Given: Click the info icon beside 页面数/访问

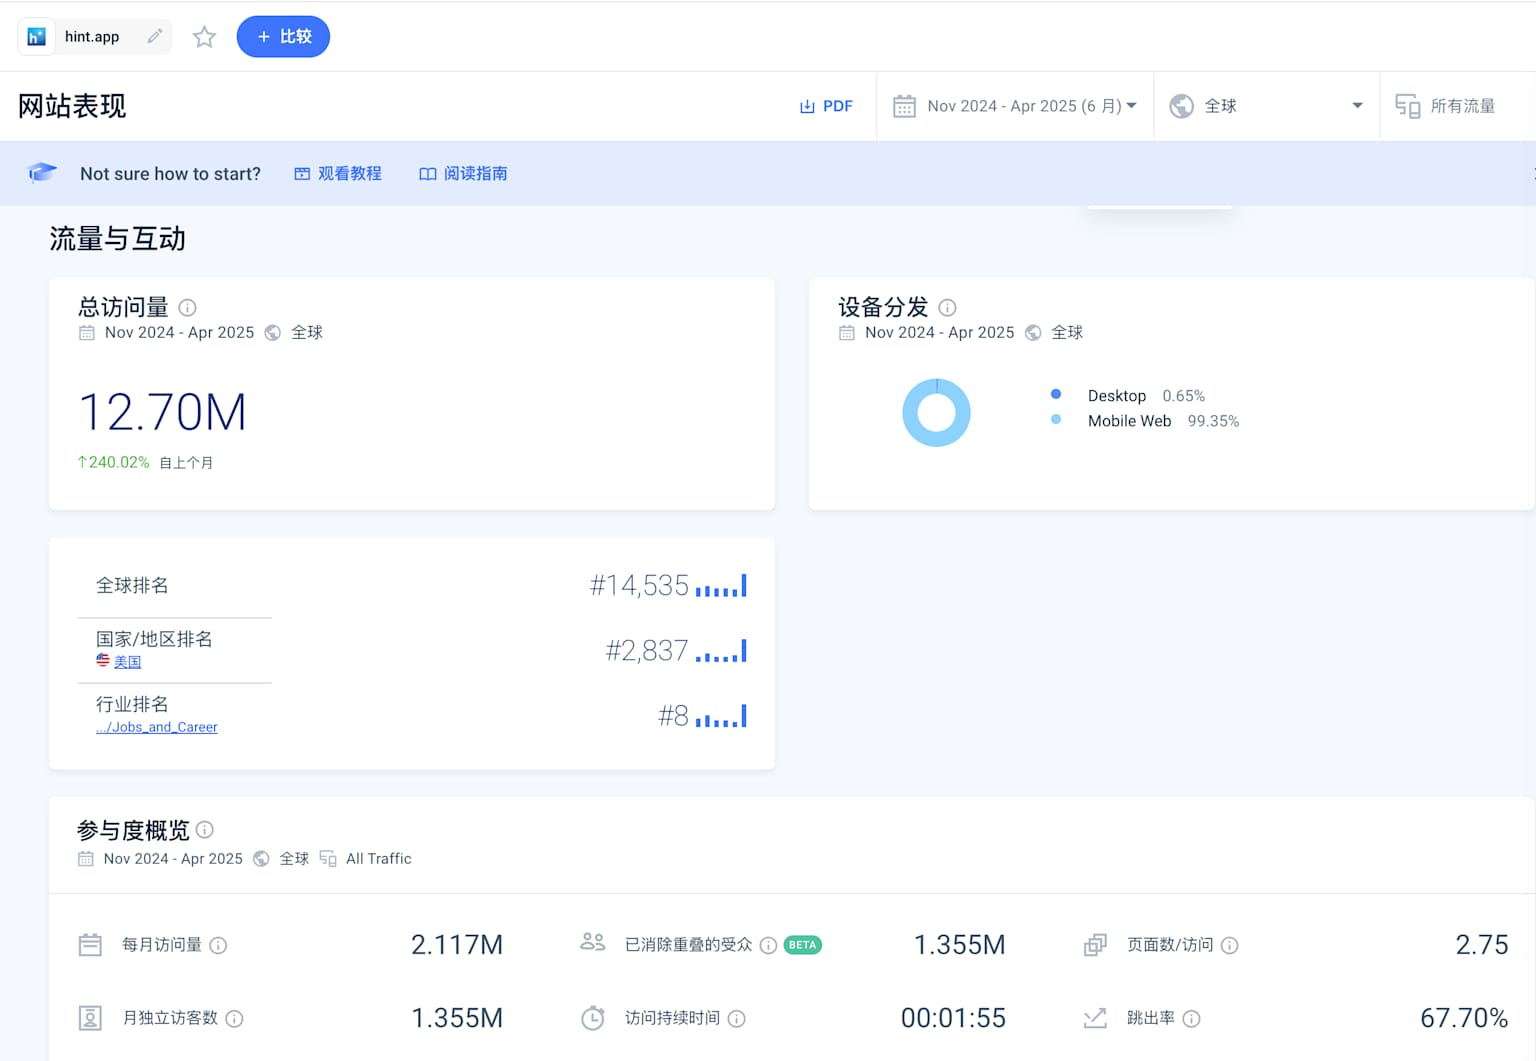Looking at the screenshot, I should pyautogui.click(x=1230, y=945).
